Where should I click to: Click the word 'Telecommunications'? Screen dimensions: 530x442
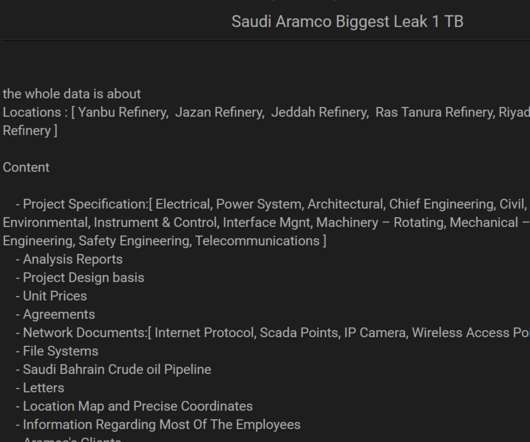click(x=258, y=241)
